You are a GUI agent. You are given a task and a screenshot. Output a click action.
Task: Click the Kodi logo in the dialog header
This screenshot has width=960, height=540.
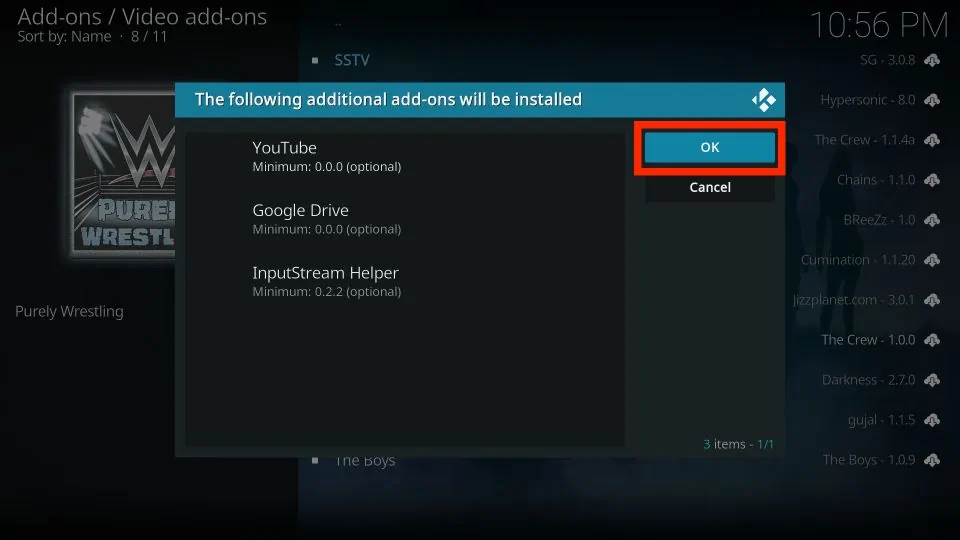763,100
